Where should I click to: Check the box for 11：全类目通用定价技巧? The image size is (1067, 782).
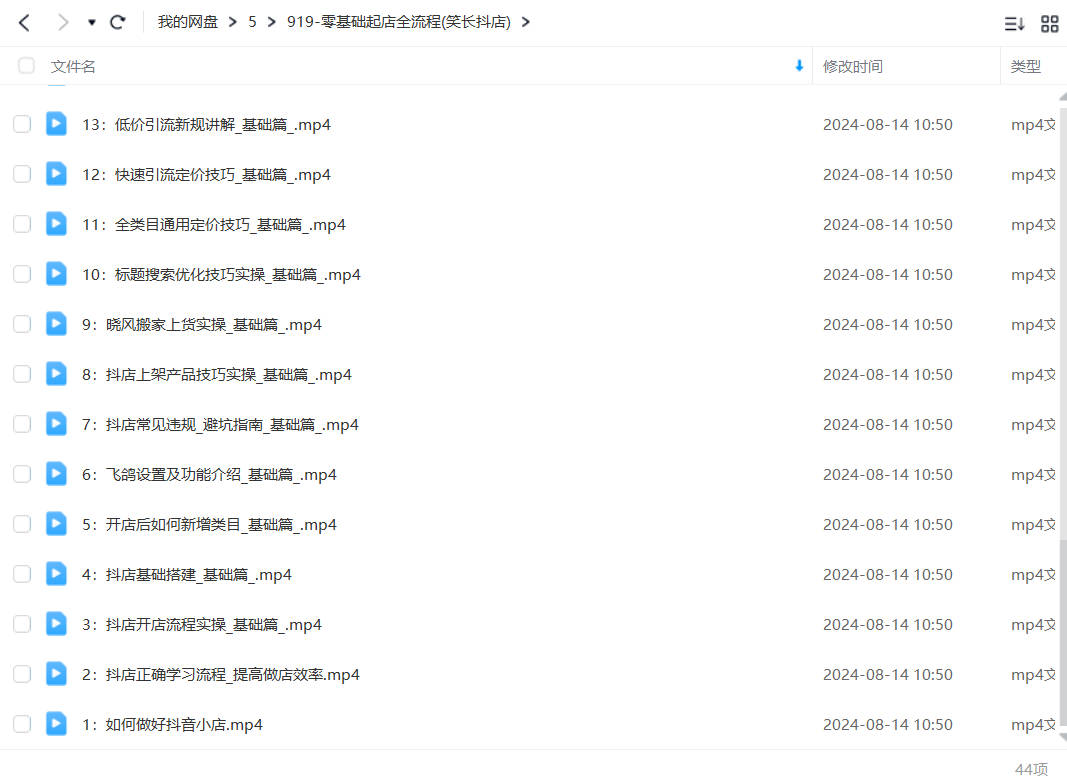tap(22, 224)
